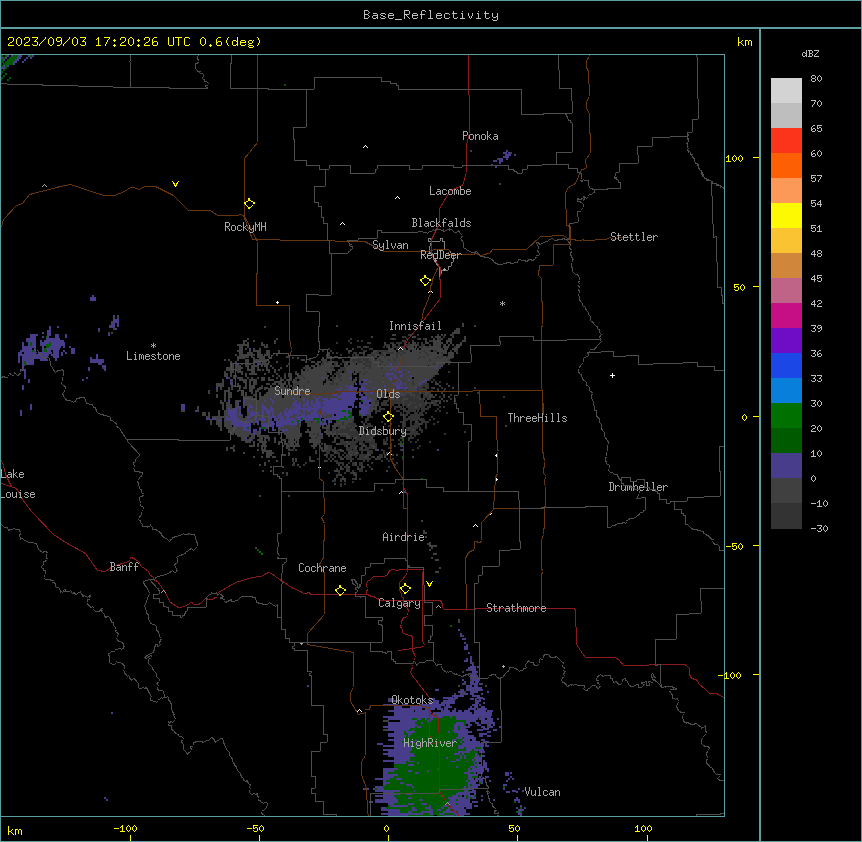
Task: Click the blue 36 dBZ legend swatch
Action: [x=786, y=365]
